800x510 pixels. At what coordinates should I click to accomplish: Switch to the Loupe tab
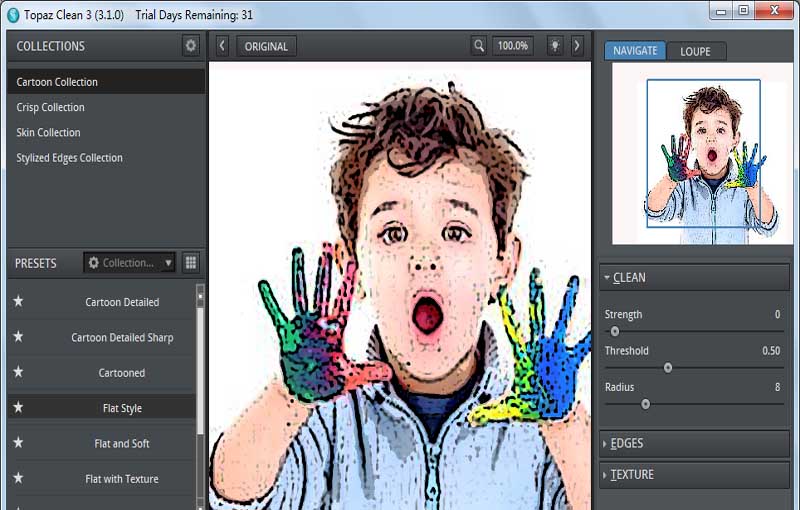pos(695,51)
